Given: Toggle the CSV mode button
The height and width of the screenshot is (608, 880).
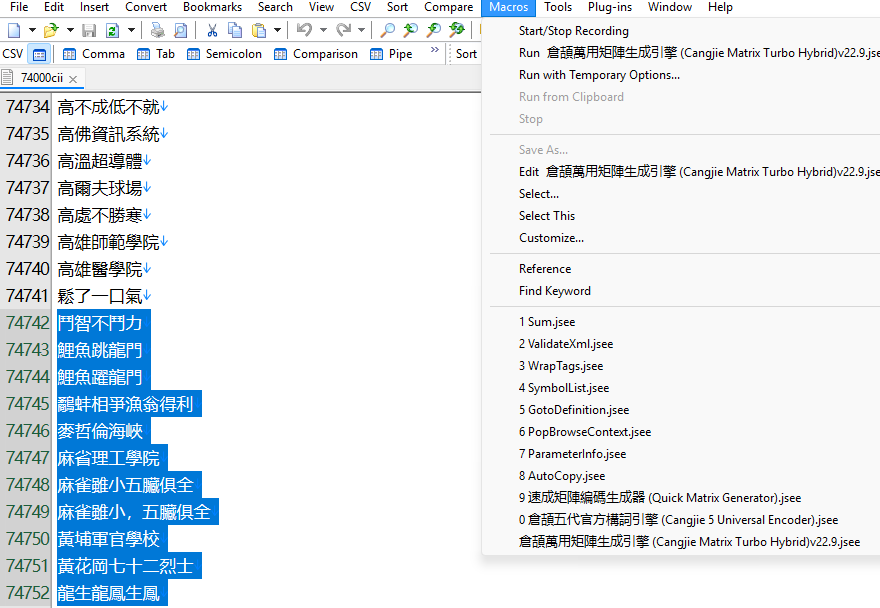Looking at the screenshot, I should [39, 54].
